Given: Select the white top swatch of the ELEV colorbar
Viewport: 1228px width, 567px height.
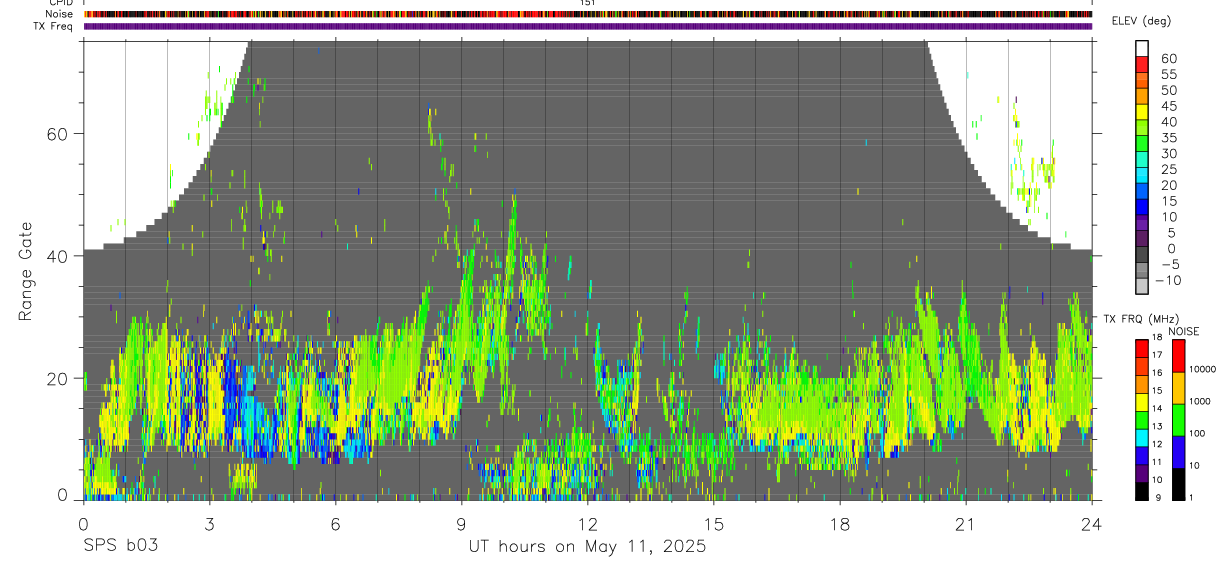Looking at the screenshot, I should [x=1142, y=50].
